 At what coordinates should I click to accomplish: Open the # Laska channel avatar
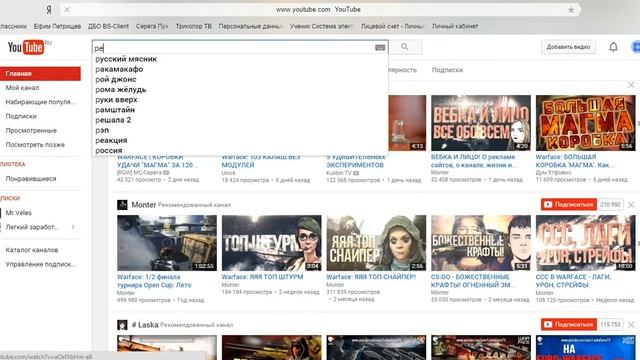point(122,325)
